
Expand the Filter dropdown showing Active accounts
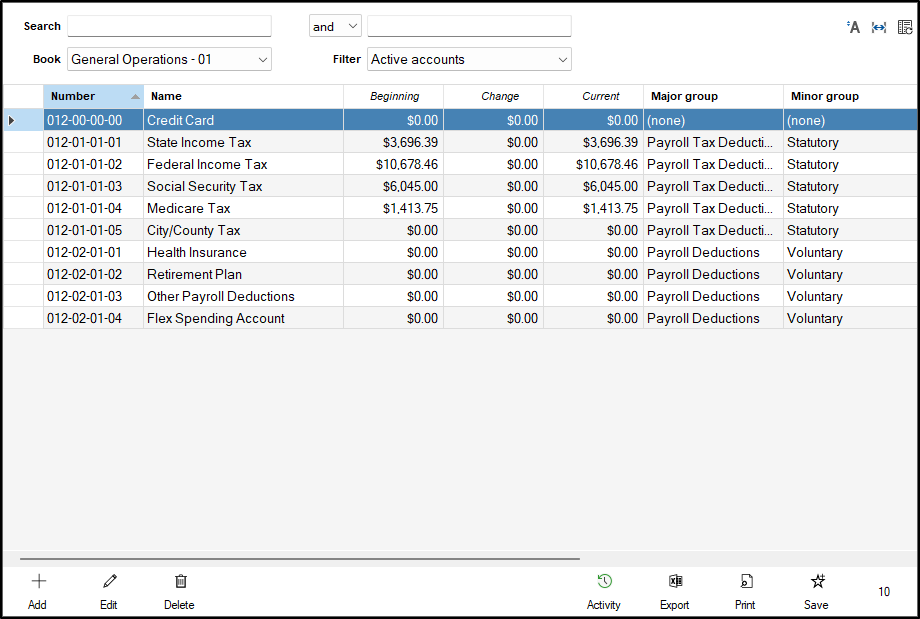click(x=469, y=60)
